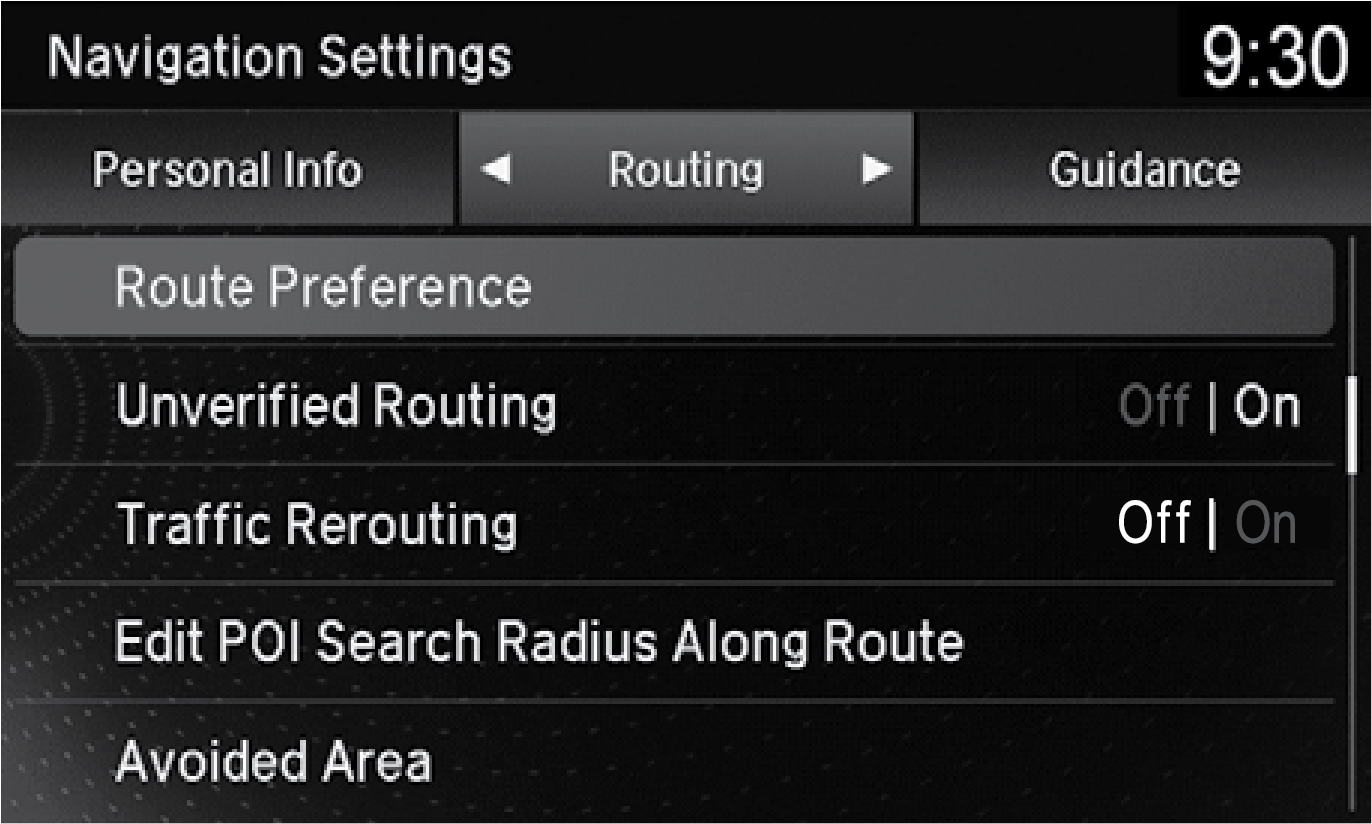The width and height of the screenshot is (1372, 824).
Task: Turn Traffic Rerouting Off
Action: 1154,524
